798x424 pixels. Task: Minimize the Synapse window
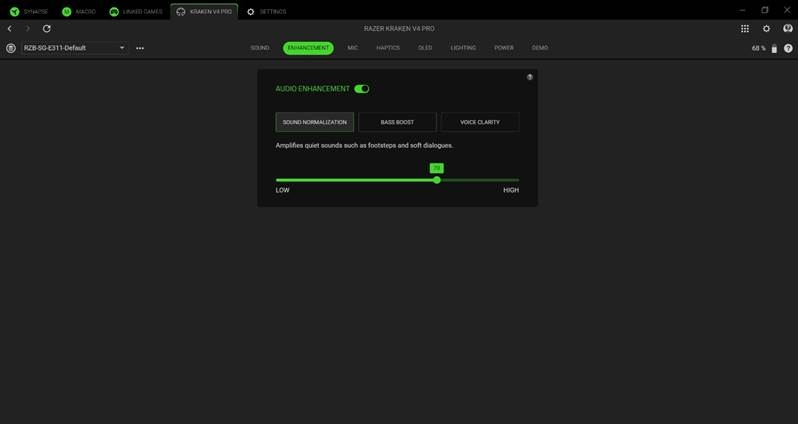pyautogui.click(x=743, y=10)
